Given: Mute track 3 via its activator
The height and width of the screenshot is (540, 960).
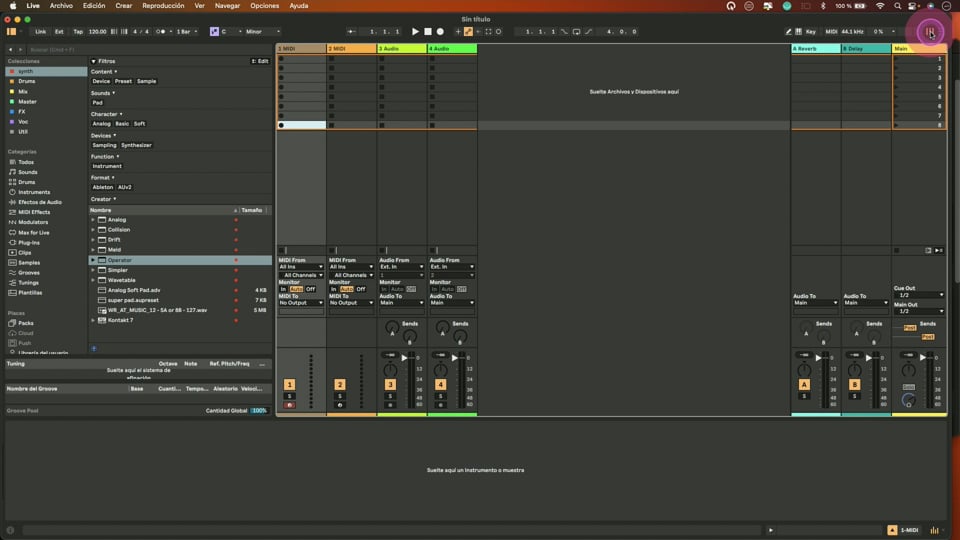Looking at the screenshot, I should [390, 384].
